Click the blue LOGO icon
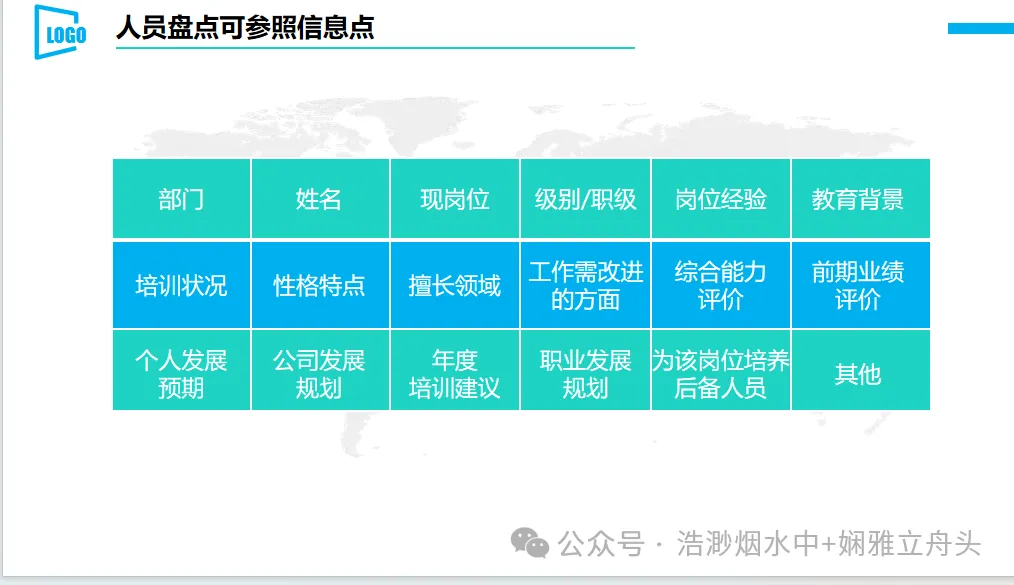Viewport: 1014px width, 585px height. point(60,32)
